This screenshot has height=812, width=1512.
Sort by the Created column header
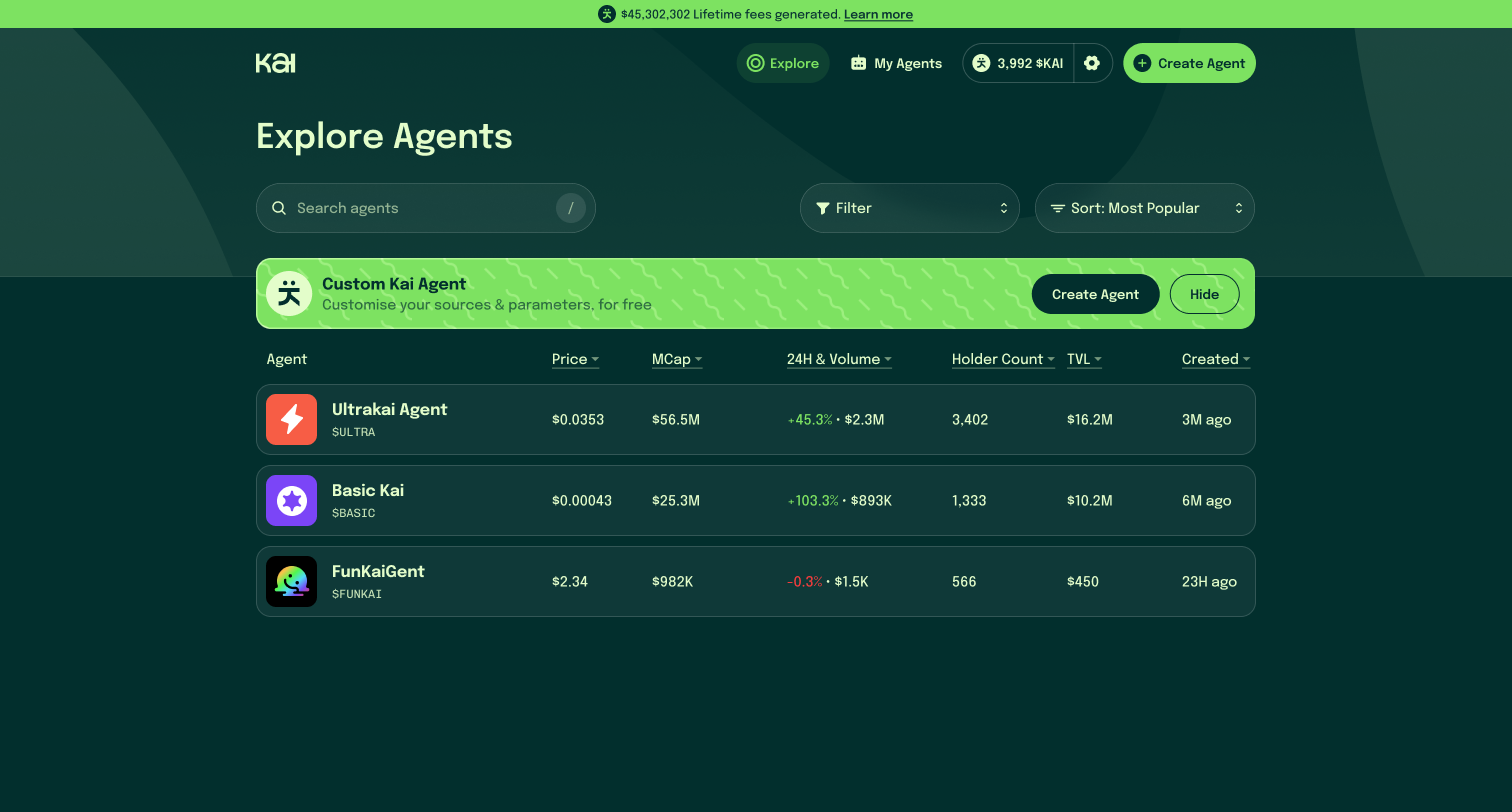click(1216, 359)
